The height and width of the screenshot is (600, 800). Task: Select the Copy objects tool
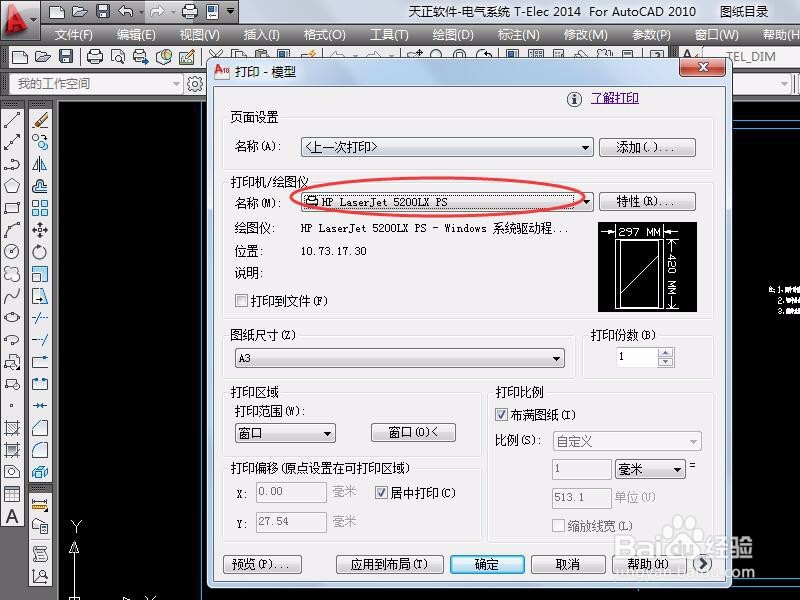(40, 142)
